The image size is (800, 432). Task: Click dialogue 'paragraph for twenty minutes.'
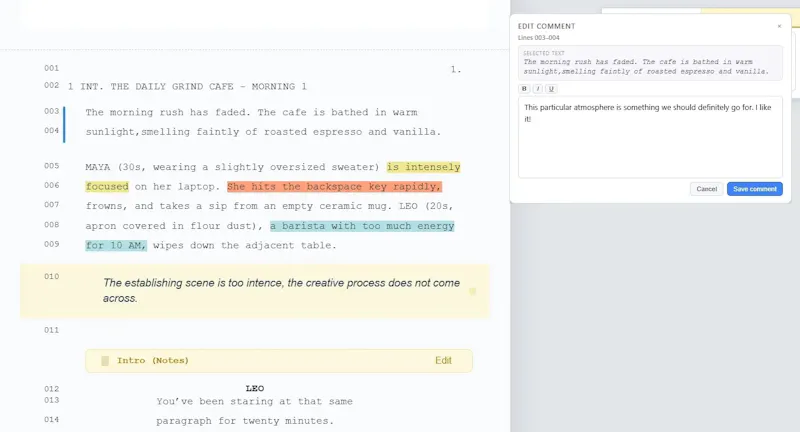245,421
